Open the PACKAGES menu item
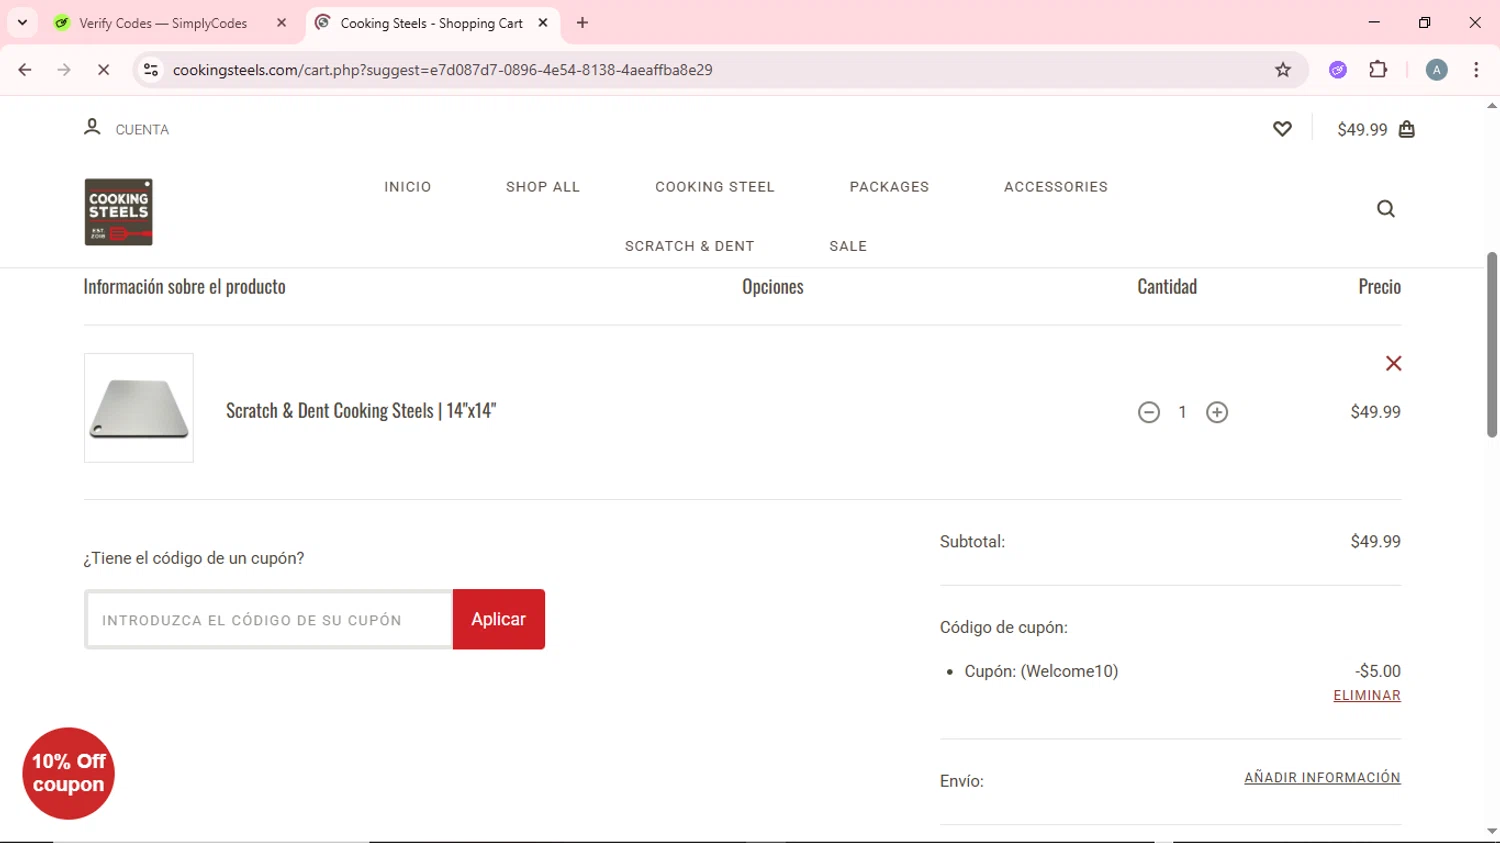Screen dimensions: 1500x843 coord(889,187)
